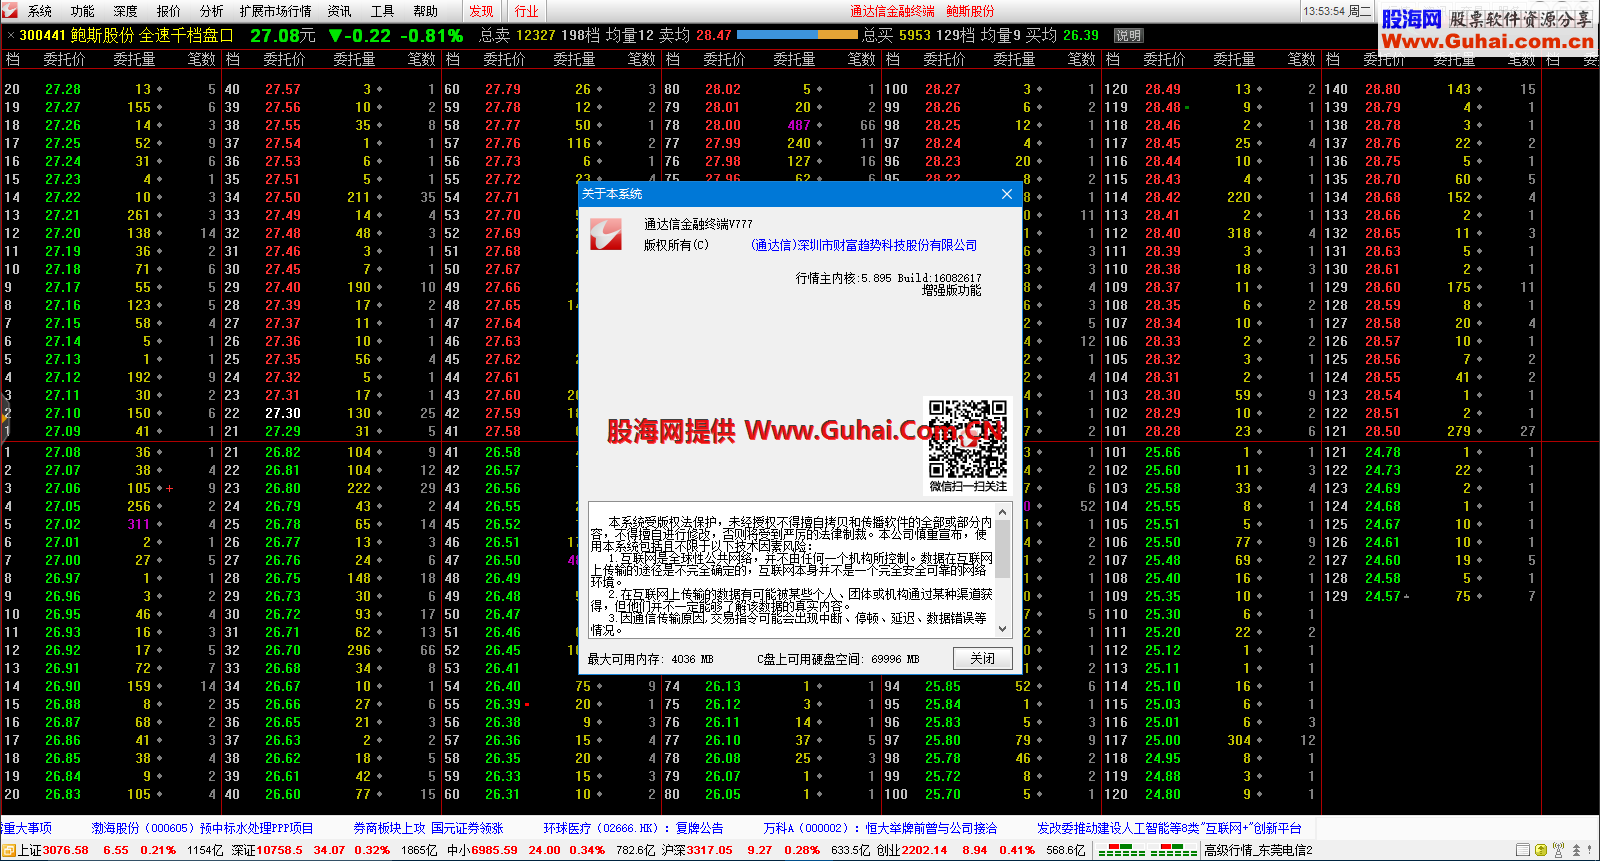Click the sell order price 27.28 at level 20

pos(63,89)
